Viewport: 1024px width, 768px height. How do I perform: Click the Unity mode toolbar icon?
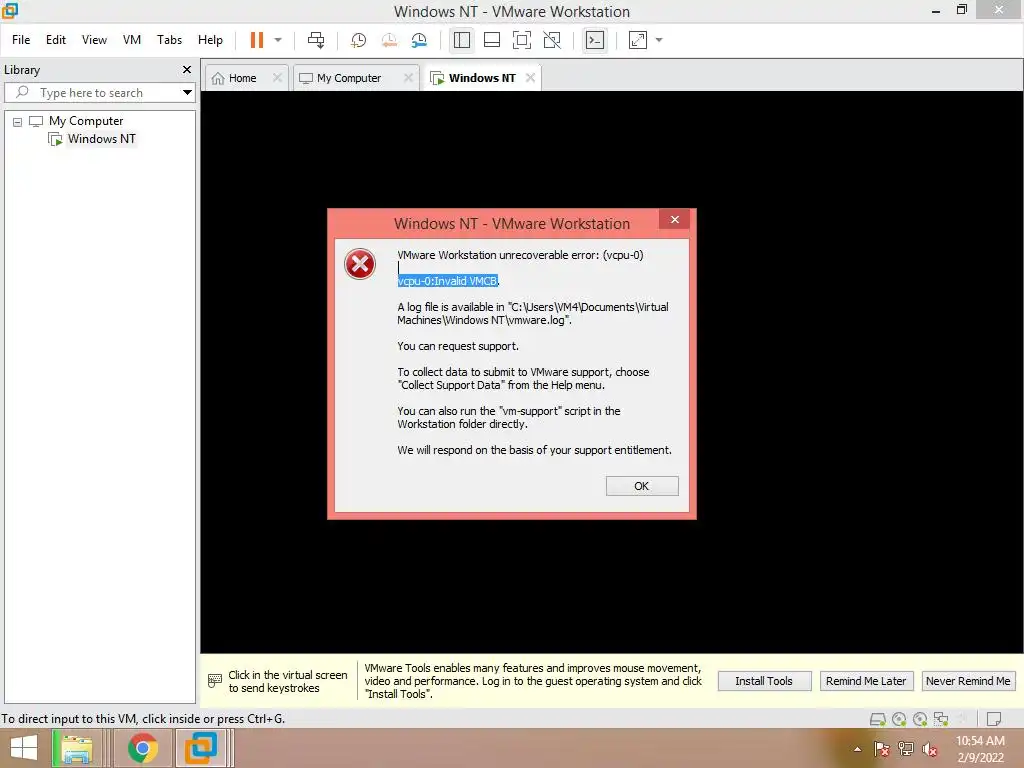(x=552, y=40)
